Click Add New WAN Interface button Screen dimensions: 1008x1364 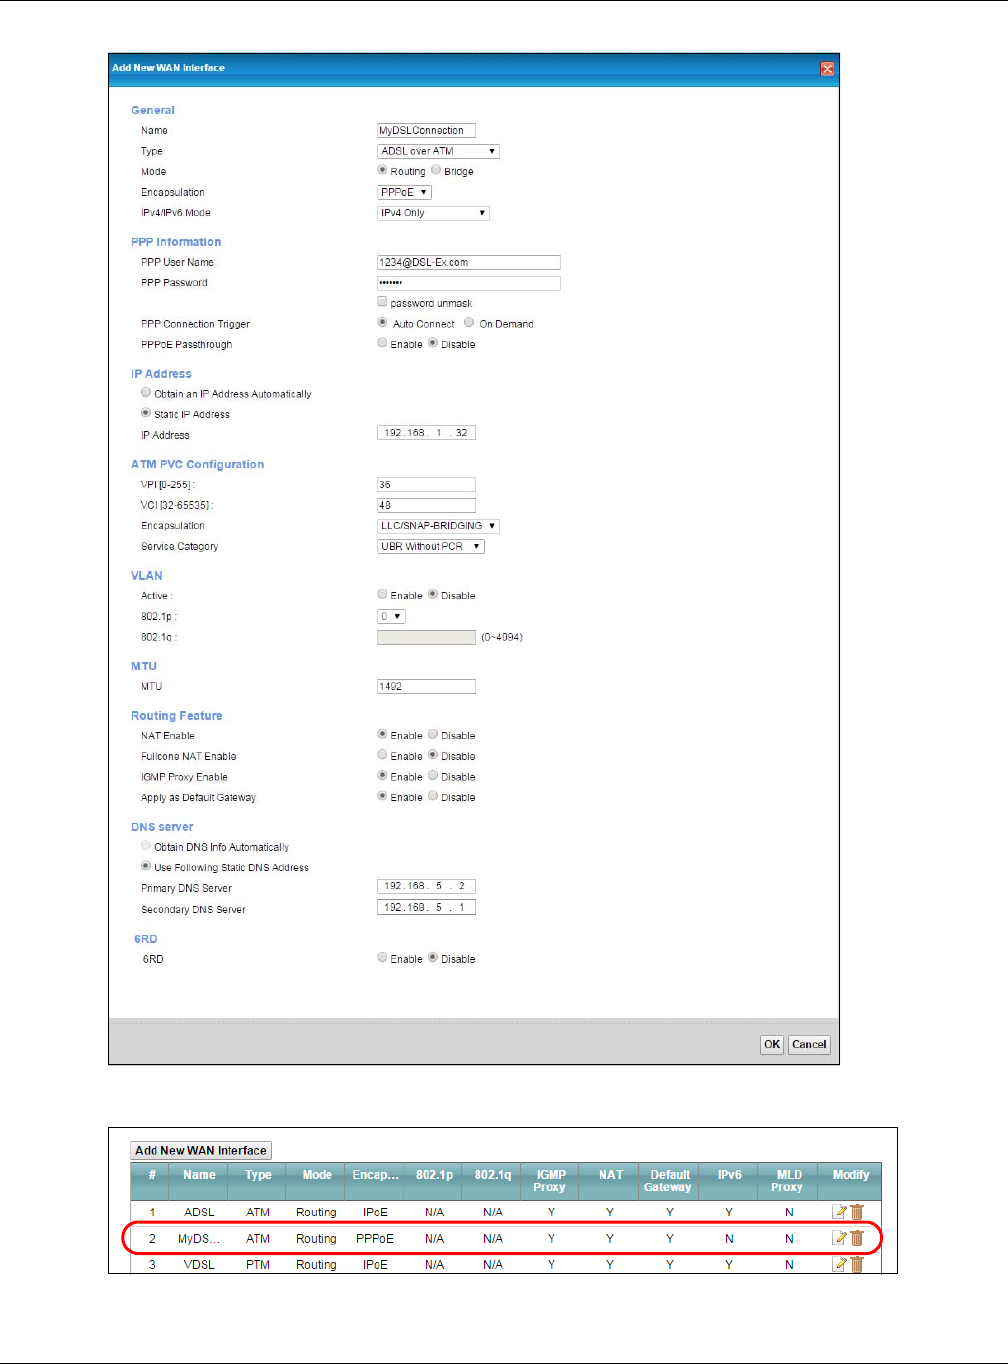(x=201, y=1151)
